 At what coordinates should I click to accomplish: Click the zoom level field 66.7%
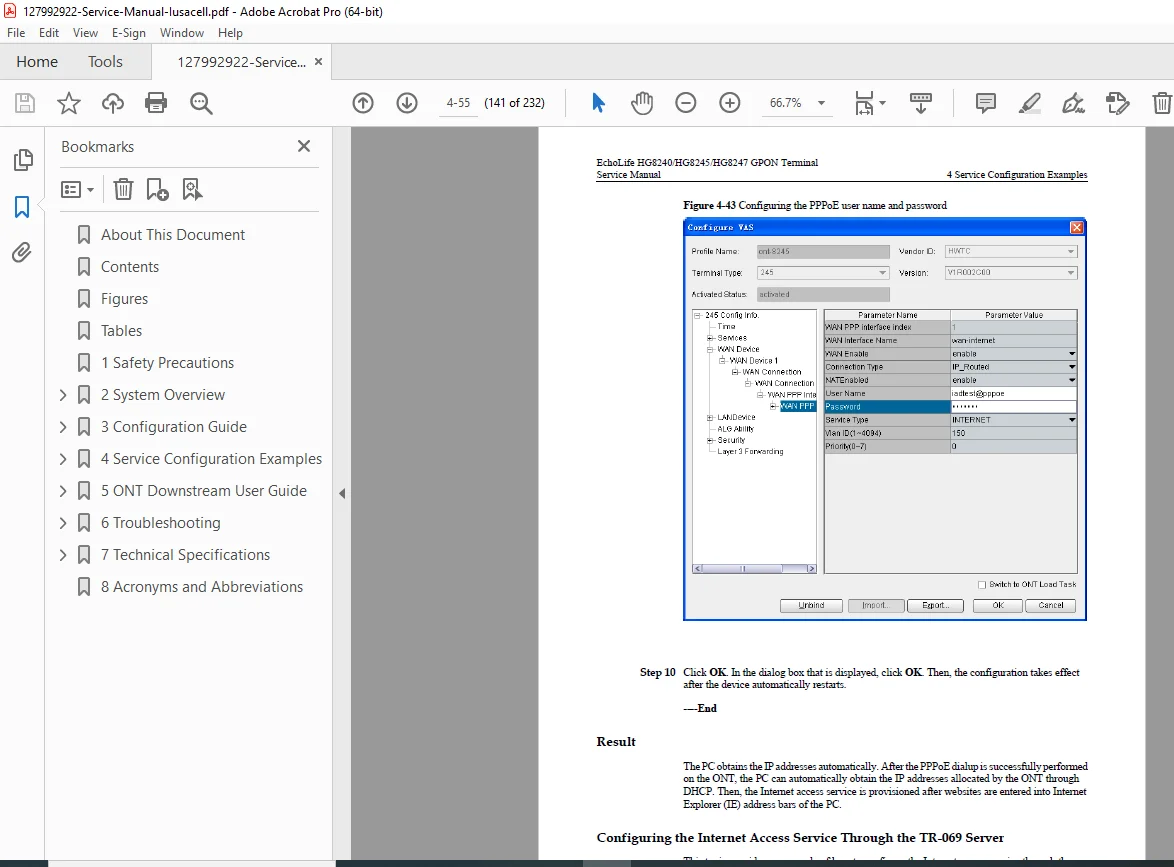click(785, 103)
